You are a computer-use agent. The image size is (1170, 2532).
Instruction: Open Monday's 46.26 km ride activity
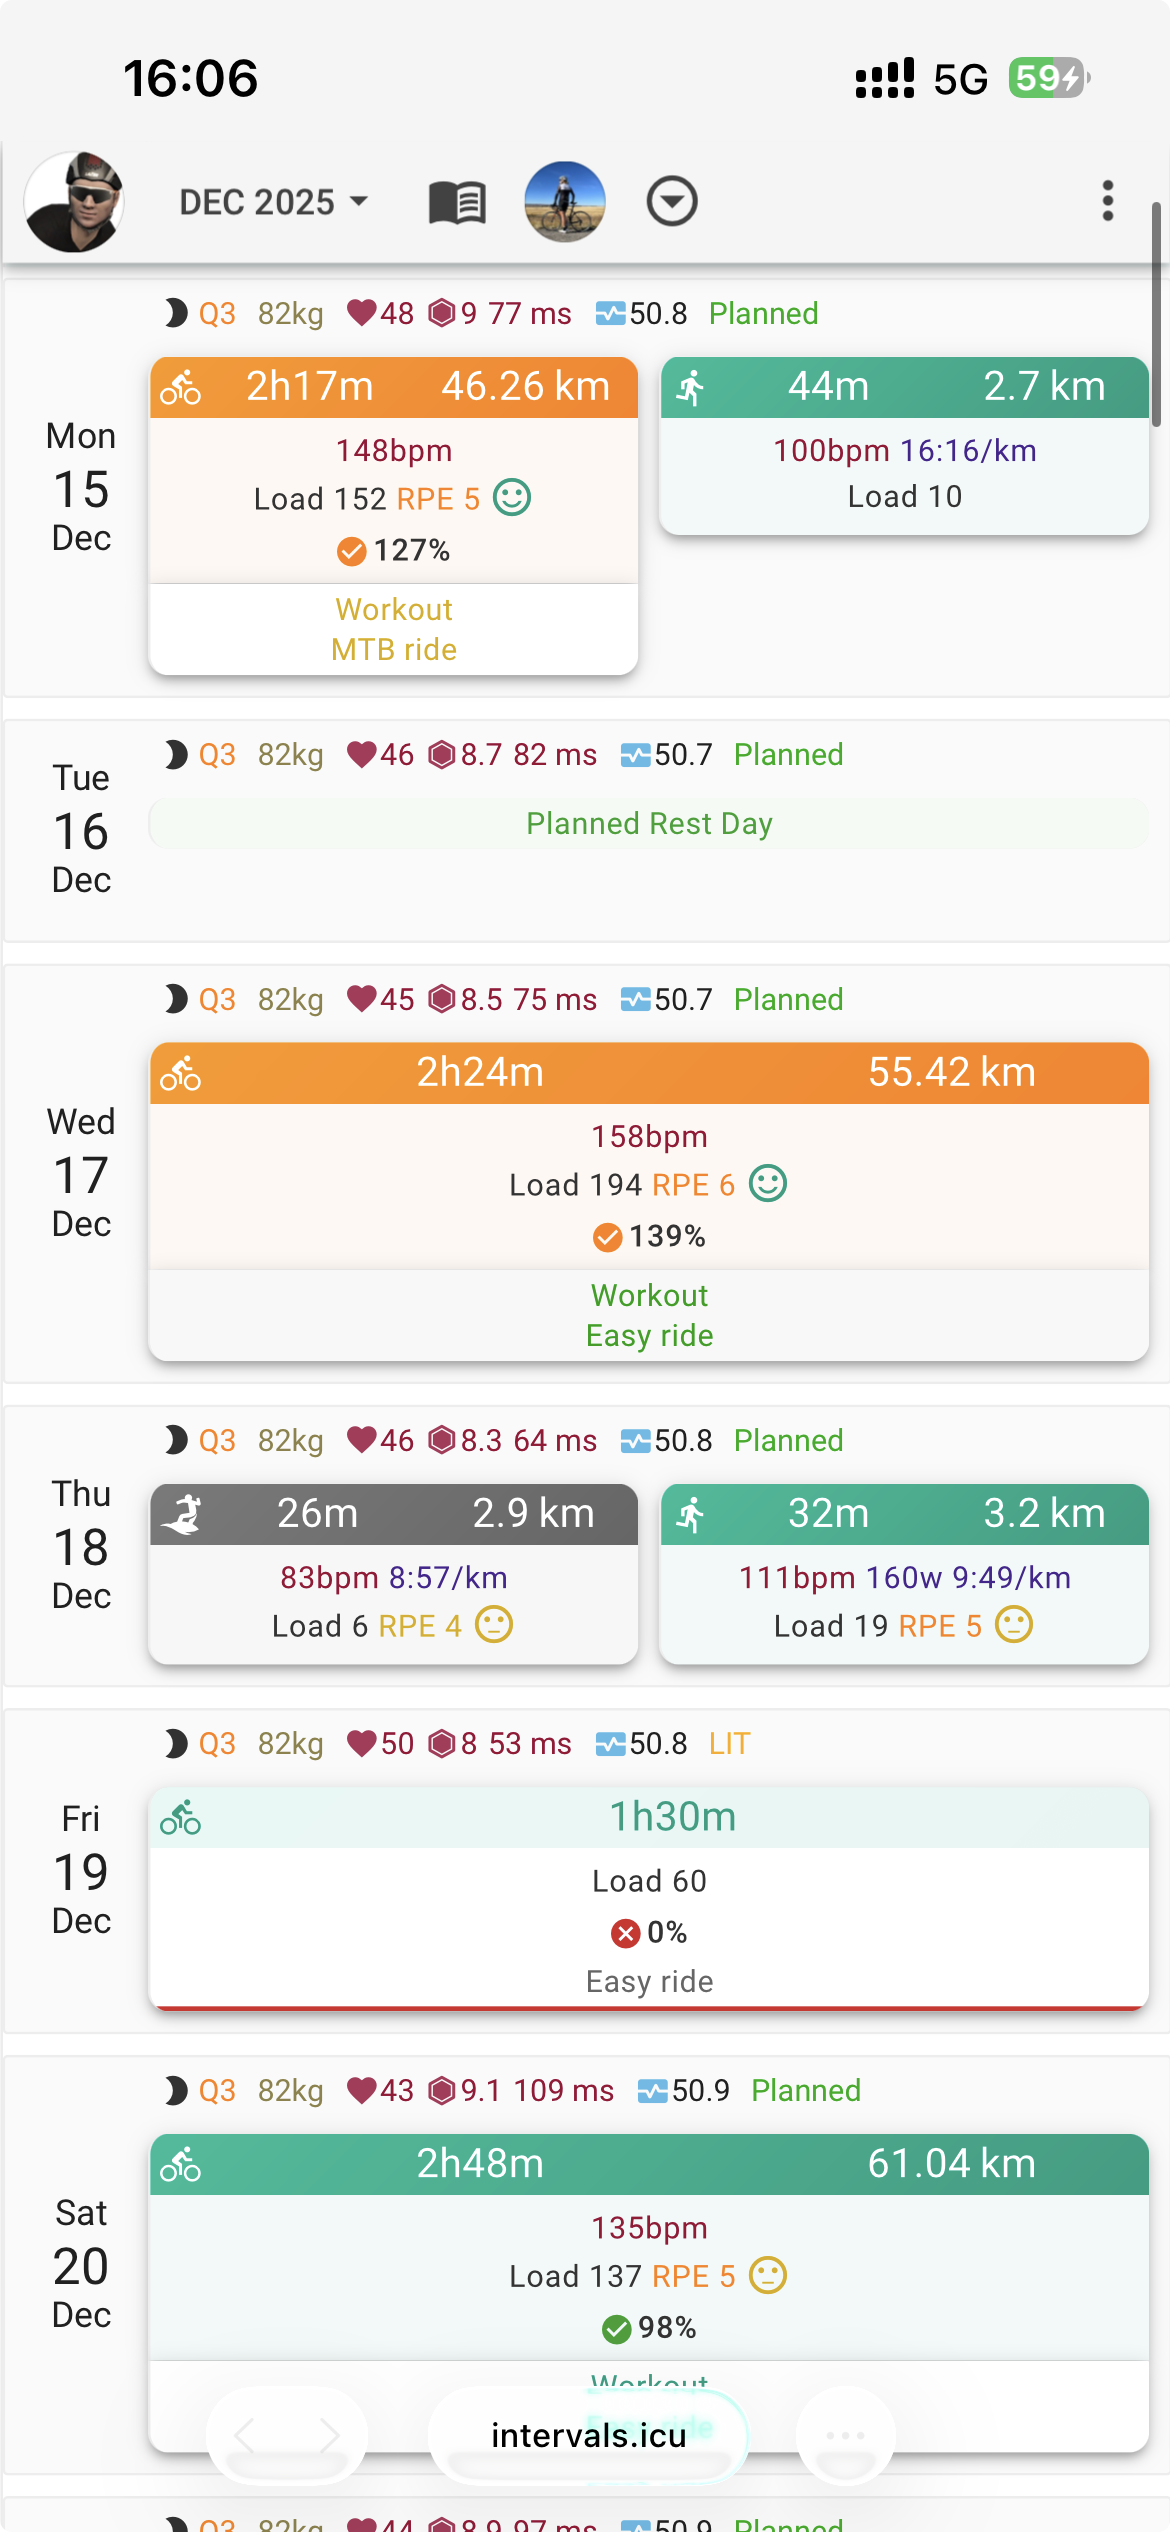point(393,468)
